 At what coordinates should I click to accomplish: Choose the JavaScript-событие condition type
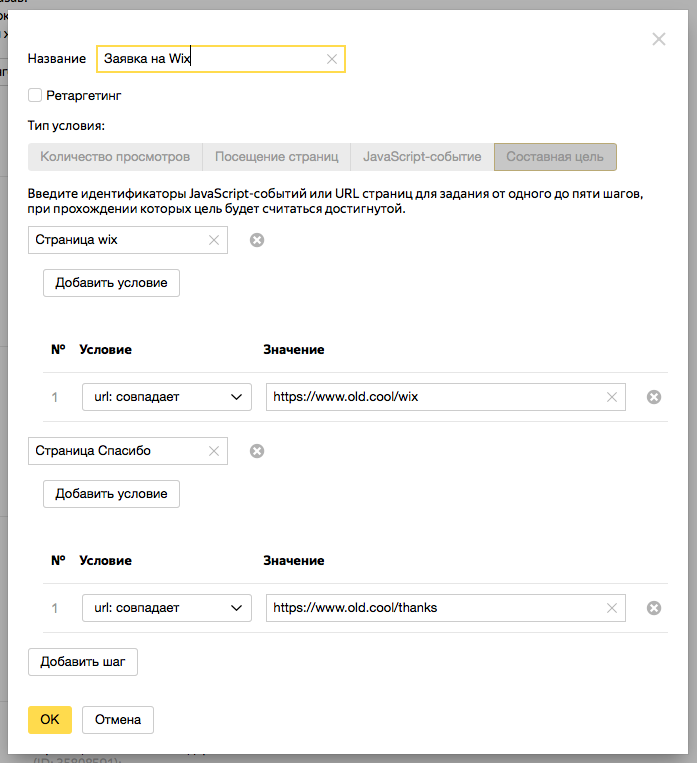point(423,157)
